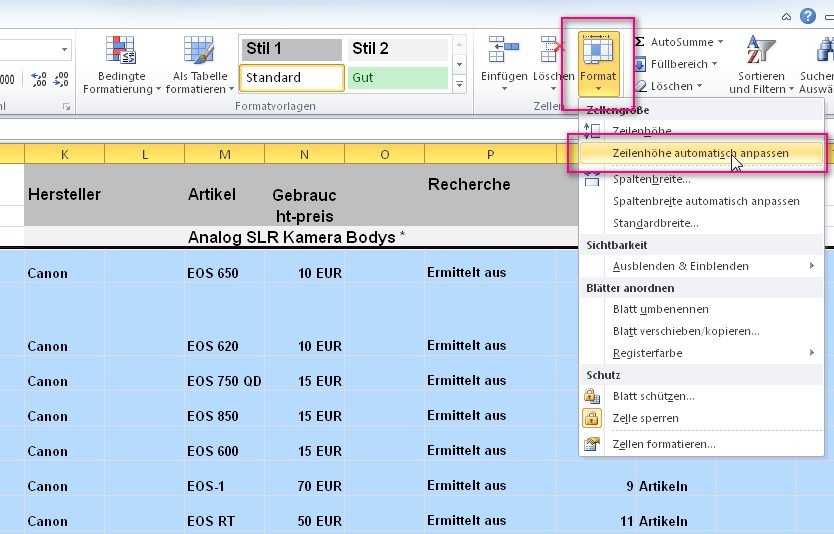Choose Zelle sperren entry
Viewport: 834px width, 534px height.
tap(702, 418)
